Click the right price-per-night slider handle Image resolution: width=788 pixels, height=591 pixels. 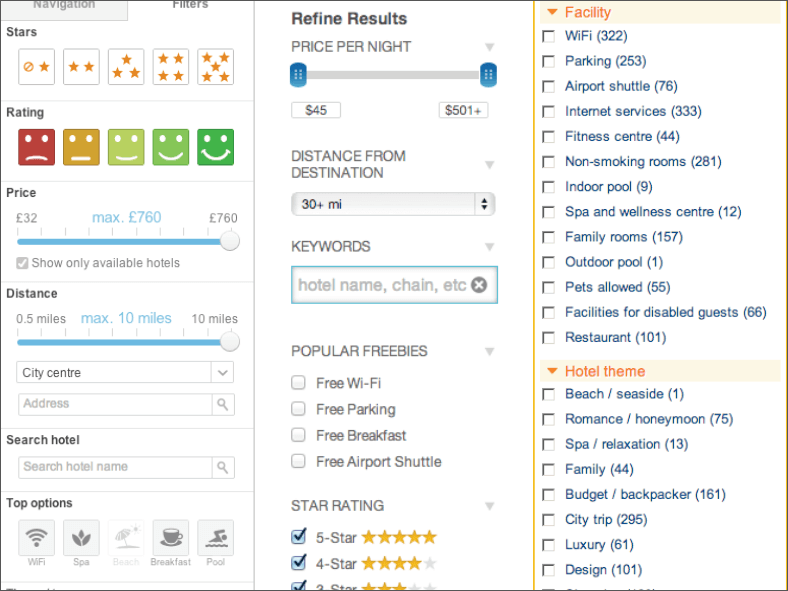coord(488,74)
